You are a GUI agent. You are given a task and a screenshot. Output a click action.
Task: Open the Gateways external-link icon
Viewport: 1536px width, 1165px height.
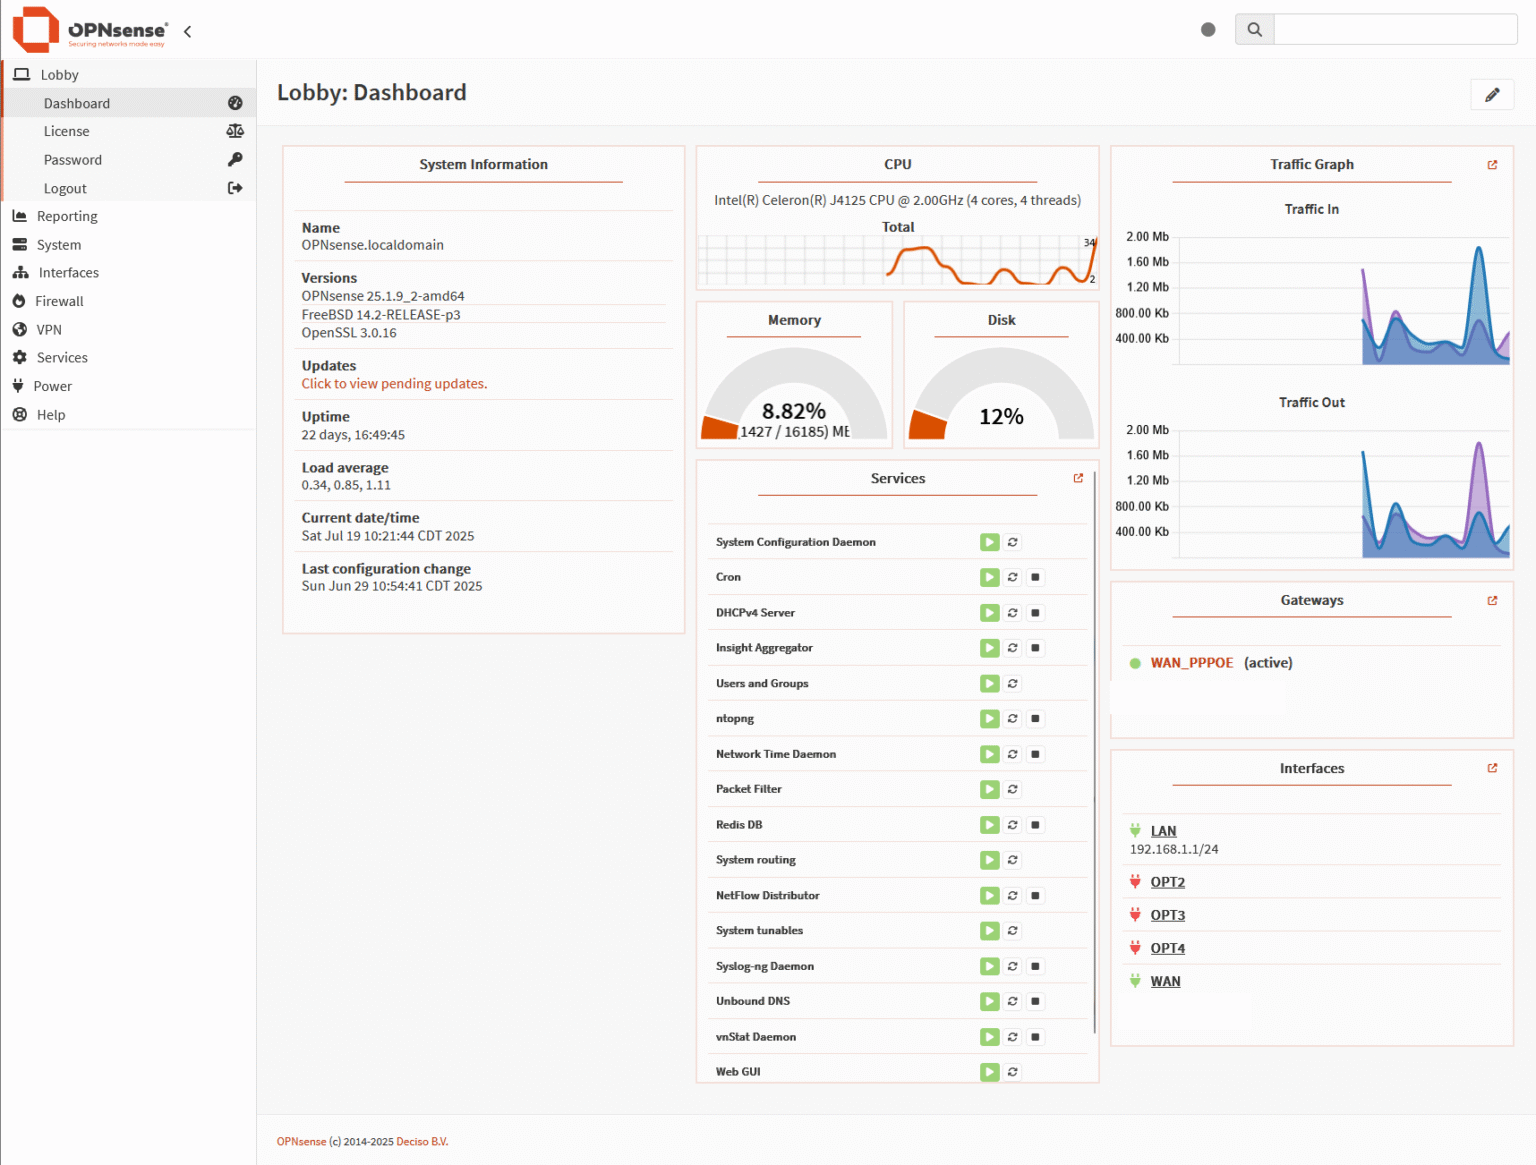coord(1492,600)
